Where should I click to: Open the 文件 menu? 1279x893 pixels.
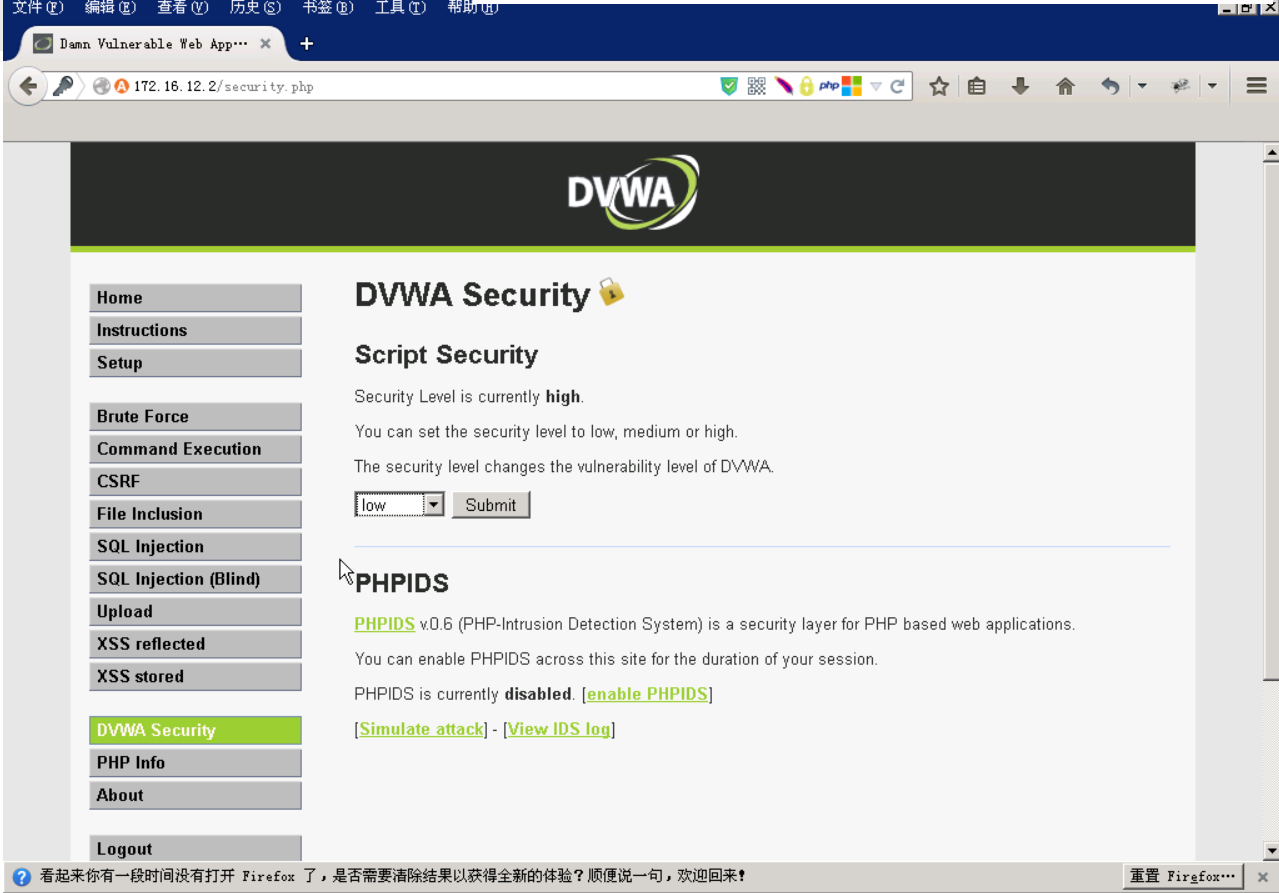[x=37, y=7]
